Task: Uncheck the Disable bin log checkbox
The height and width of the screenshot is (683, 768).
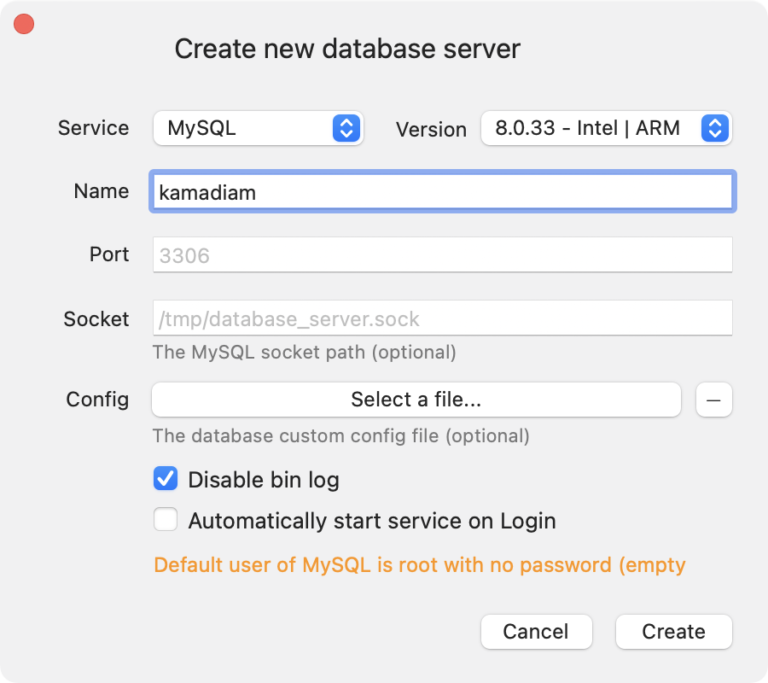Action: 165,480
